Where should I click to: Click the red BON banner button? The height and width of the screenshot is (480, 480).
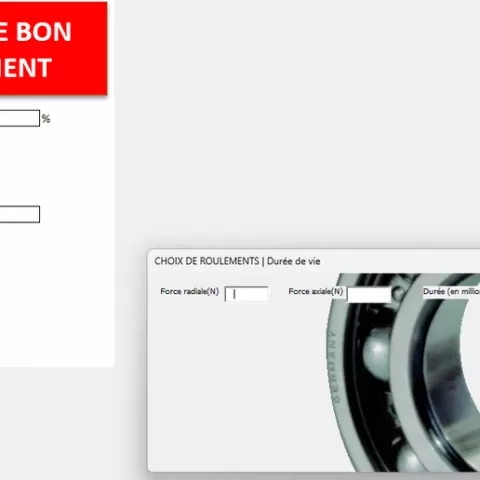coord(53,49)
